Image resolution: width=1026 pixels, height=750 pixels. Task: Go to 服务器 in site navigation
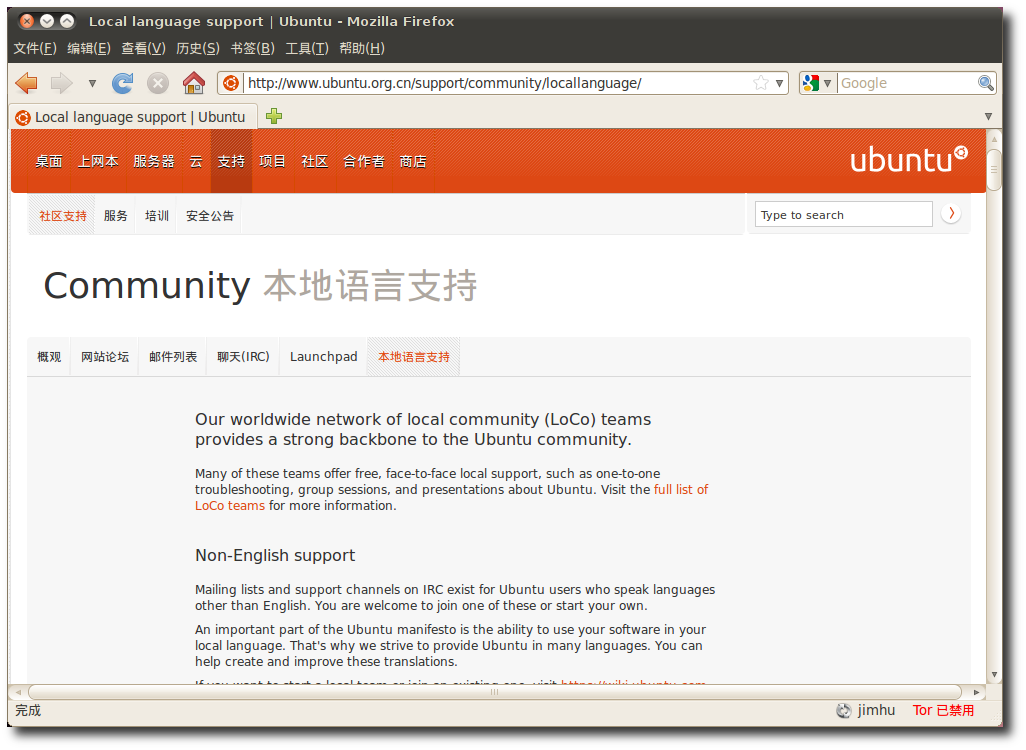154,162
